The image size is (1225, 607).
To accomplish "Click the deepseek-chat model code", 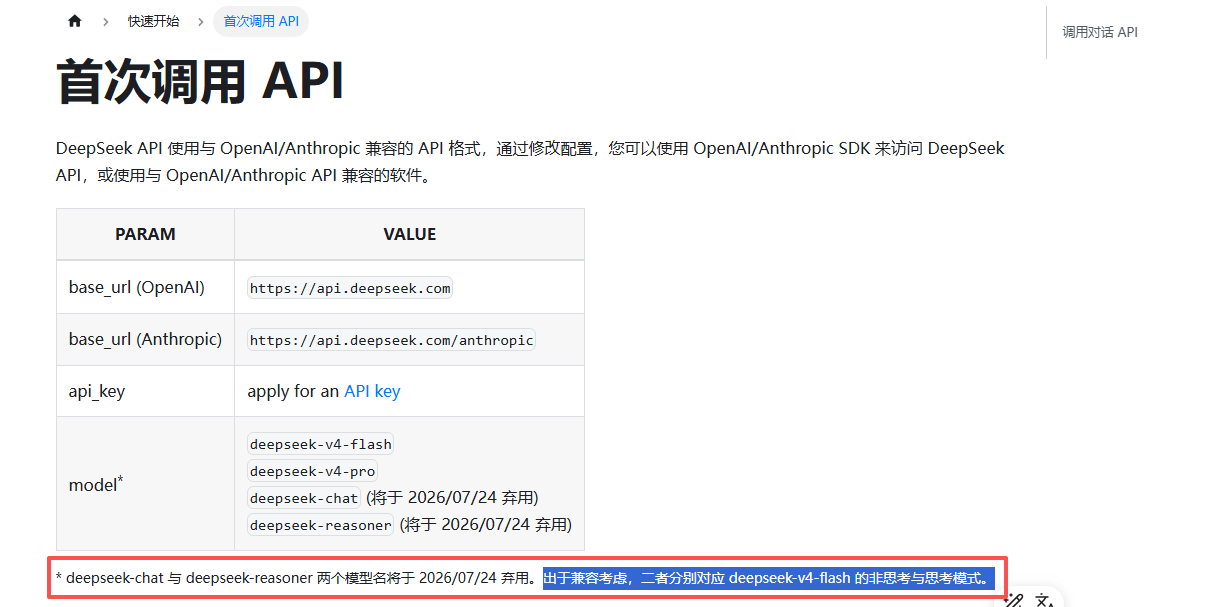I will (x=304, y=498).
